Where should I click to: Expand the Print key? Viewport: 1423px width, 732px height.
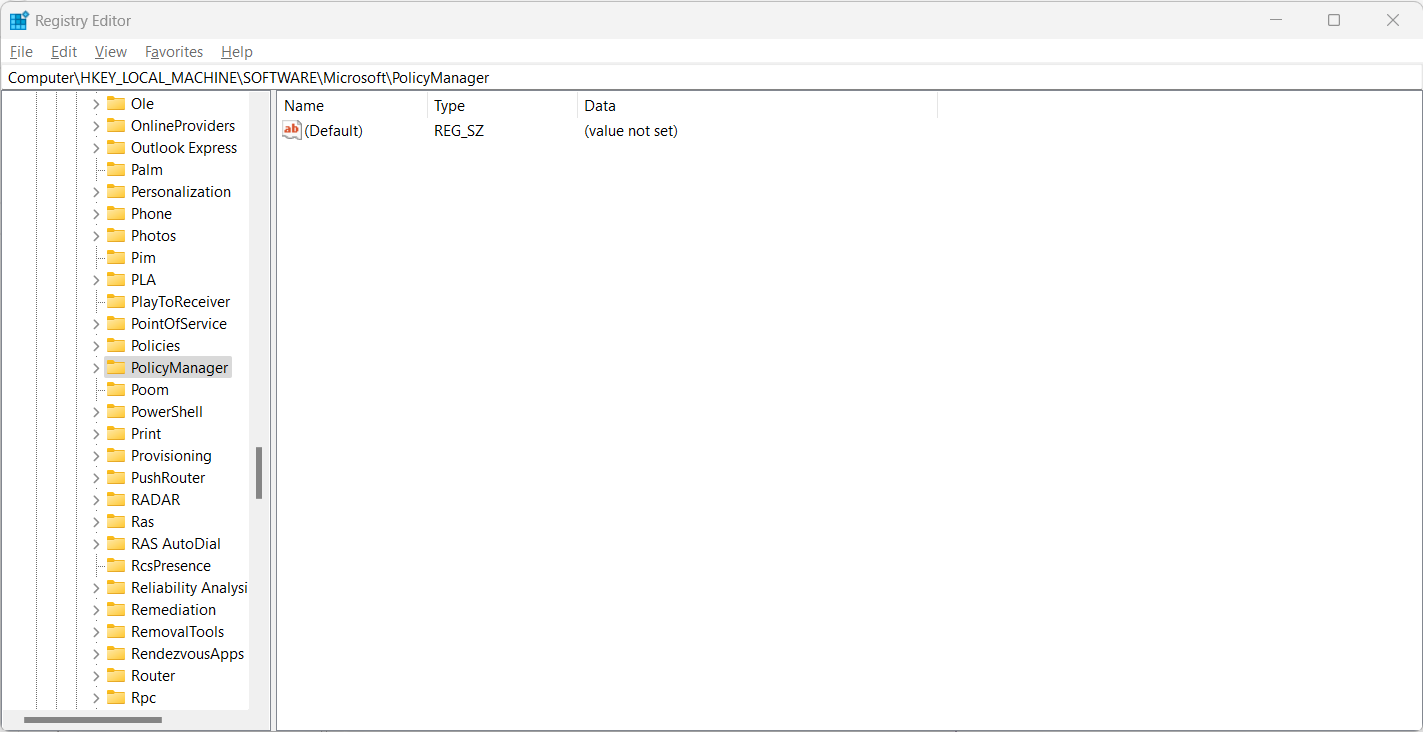[x=96, y=434]
